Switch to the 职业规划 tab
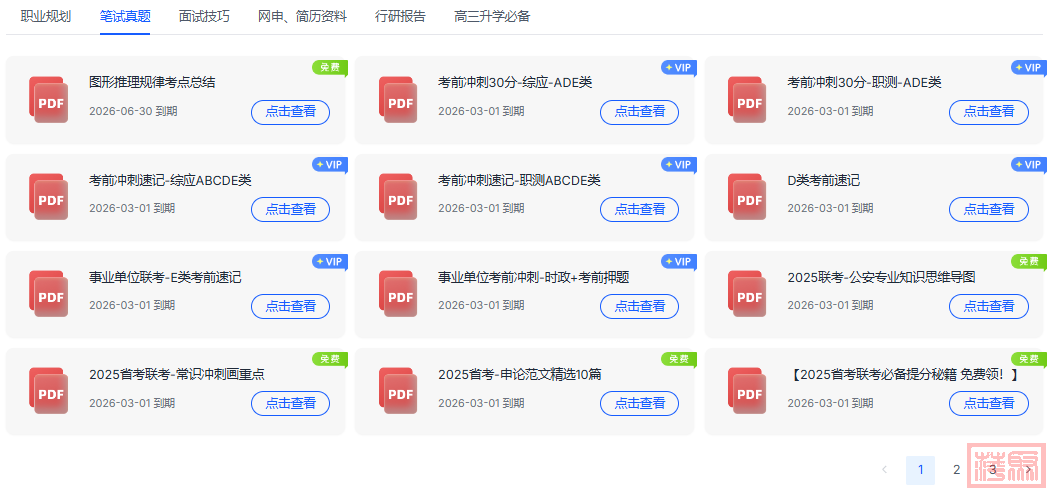 click(46, 16)
